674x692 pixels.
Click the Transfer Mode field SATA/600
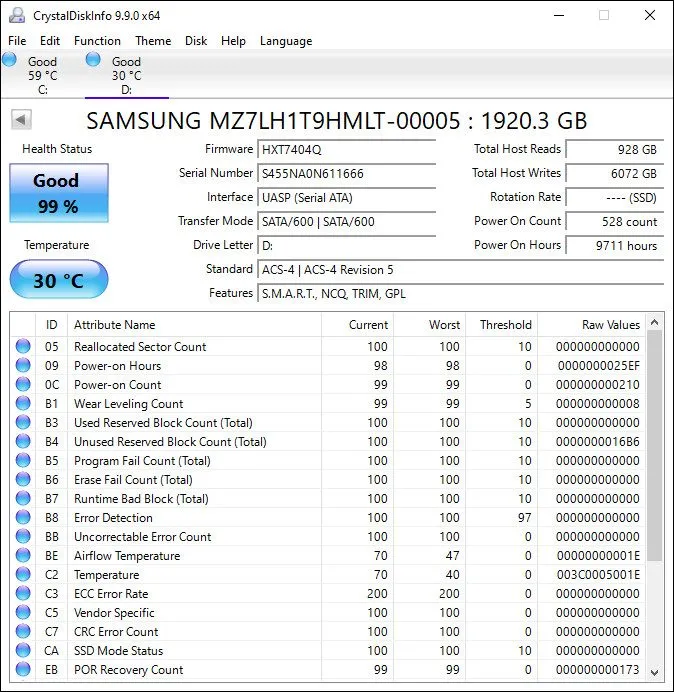click(346, 221)
